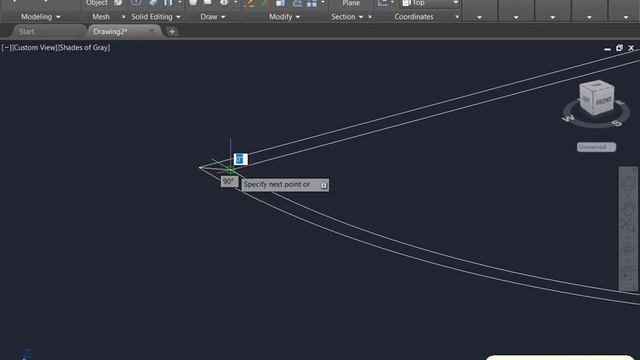The width and height of the screenshot is (640, 360).
Task: Add a new drawing tab with plus
Action: coord(172,31)
